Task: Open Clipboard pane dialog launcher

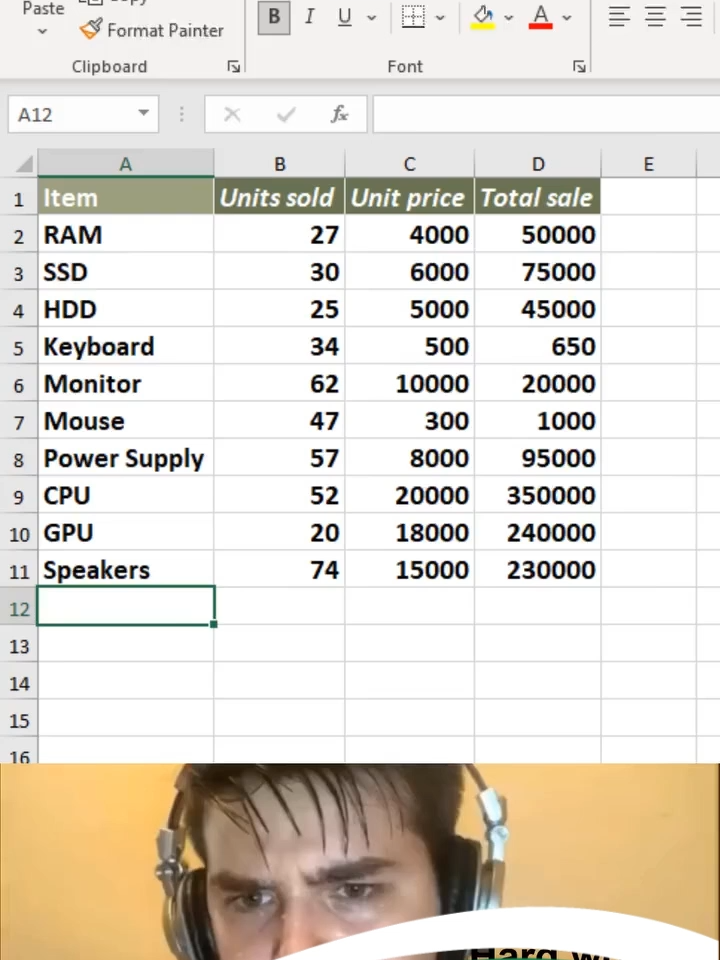Action: 233,67
